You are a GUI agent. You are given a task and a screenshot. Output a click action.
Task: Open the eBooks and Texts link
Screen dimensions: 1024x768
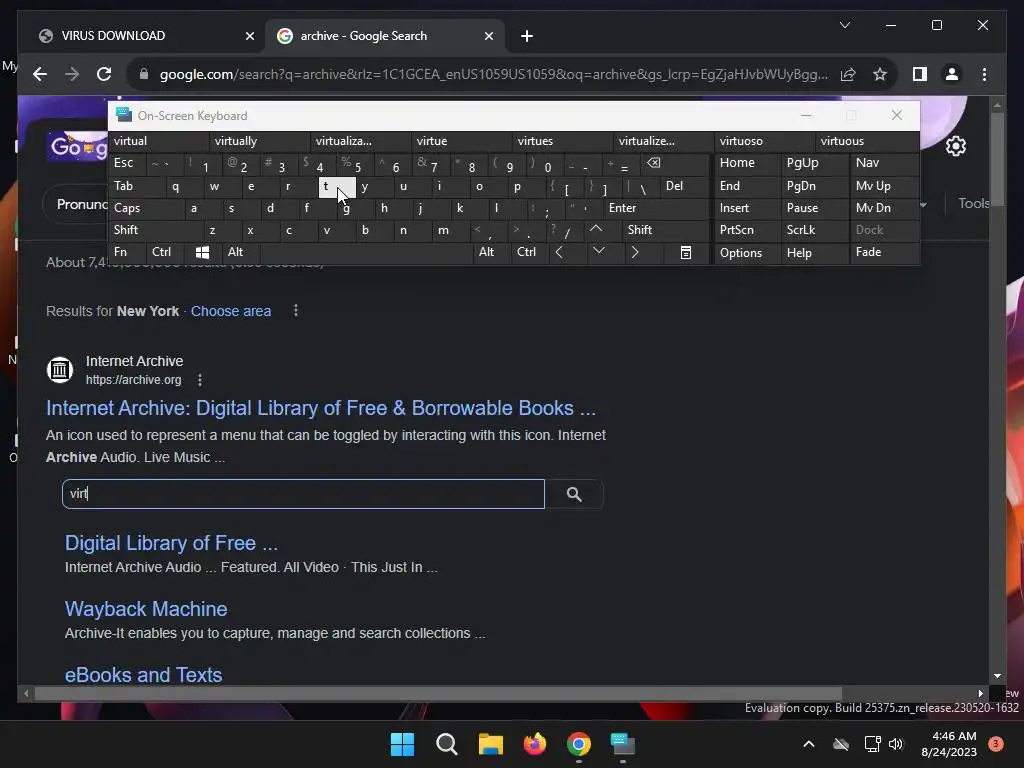pos(143,675)
